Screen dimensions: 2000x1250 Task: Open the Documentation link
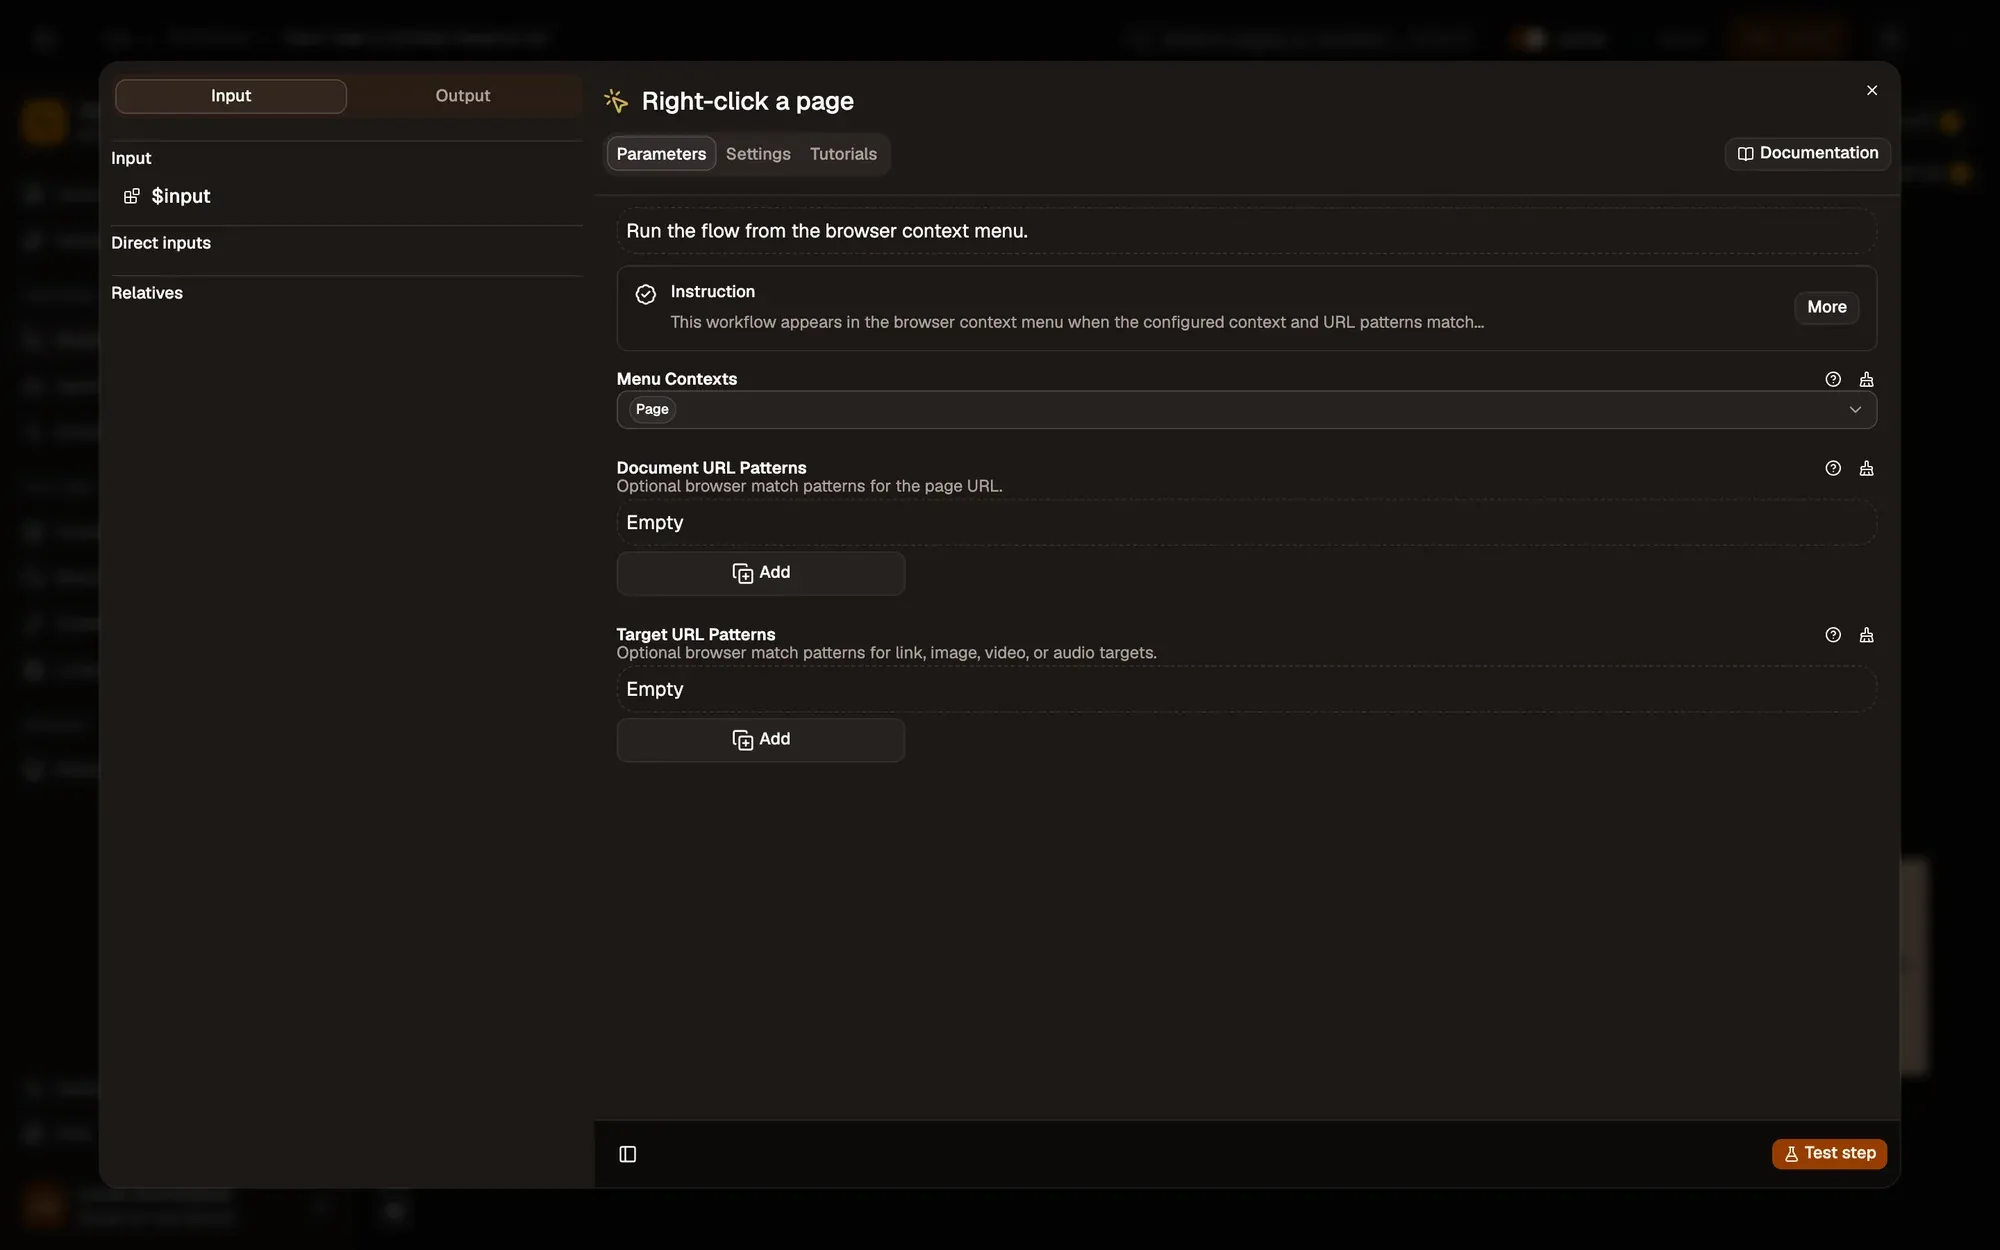click(1808, 153)
